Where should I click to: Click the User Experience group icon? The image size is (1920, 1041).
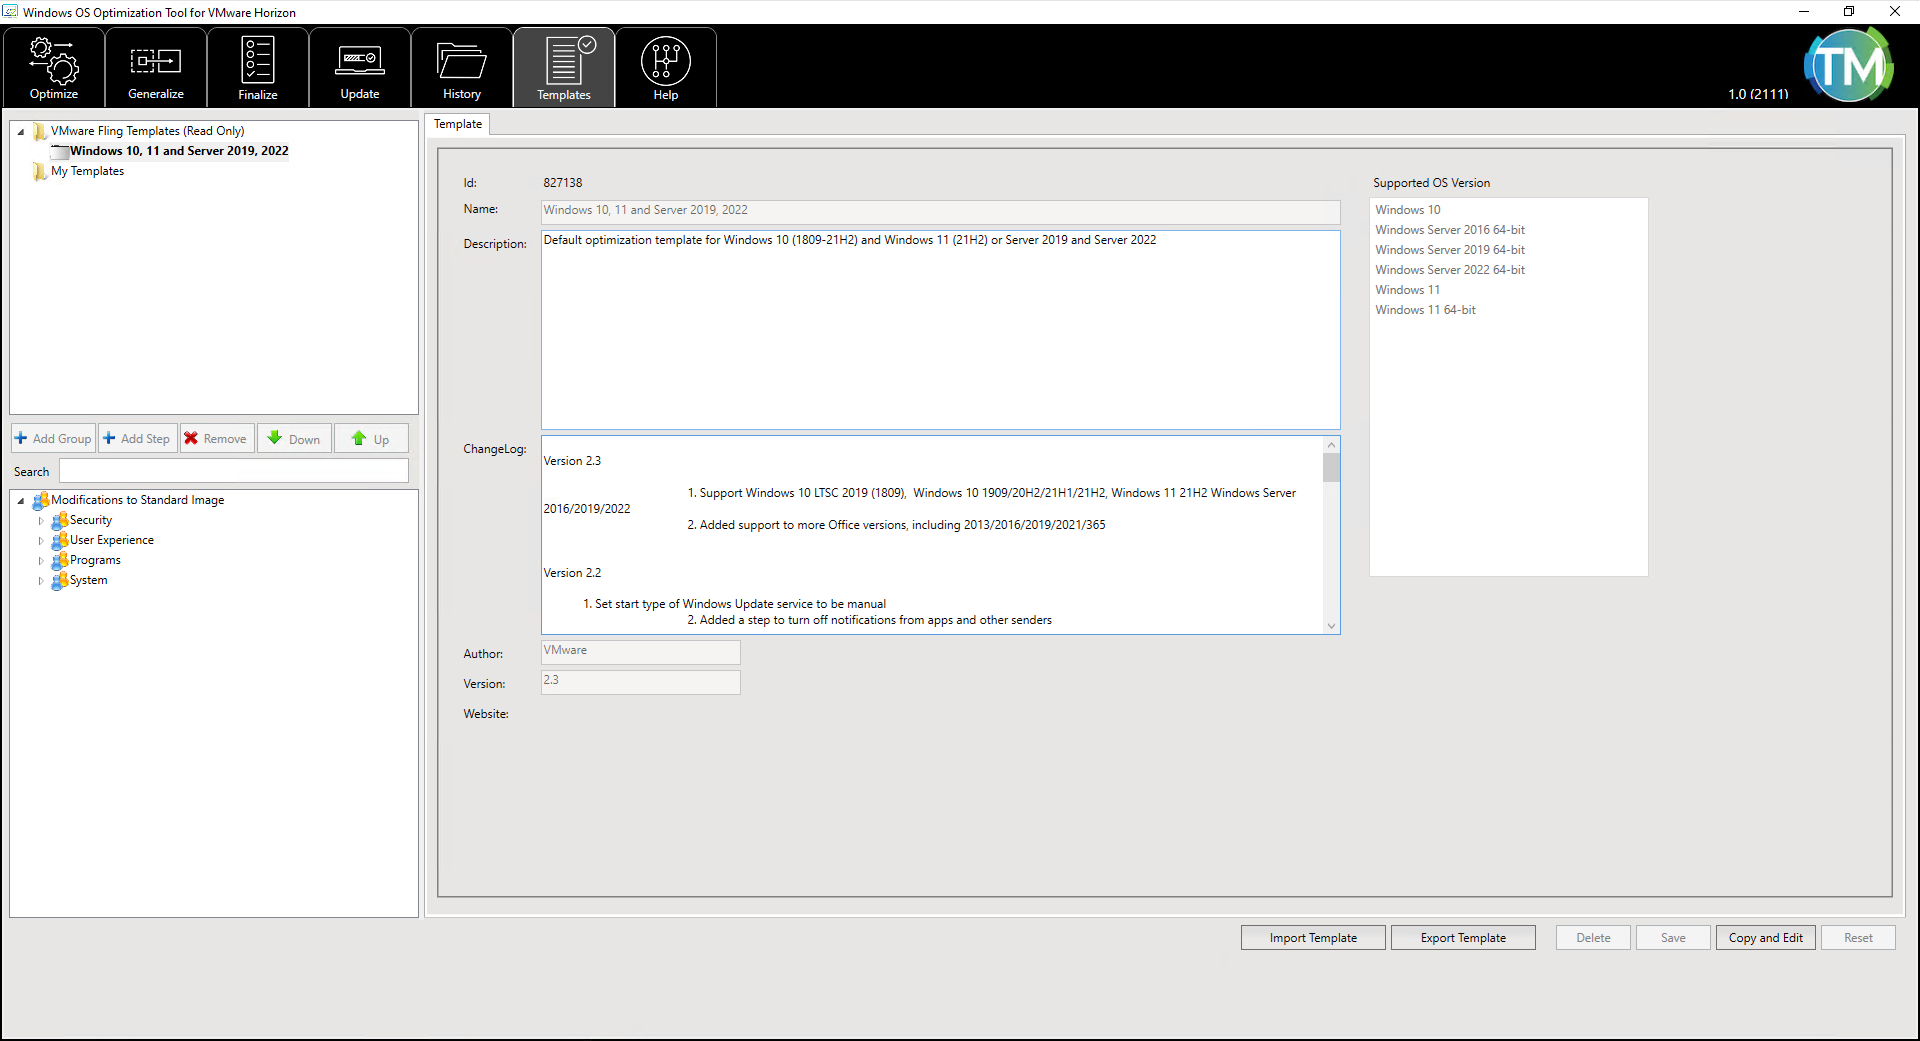point(60,540)
